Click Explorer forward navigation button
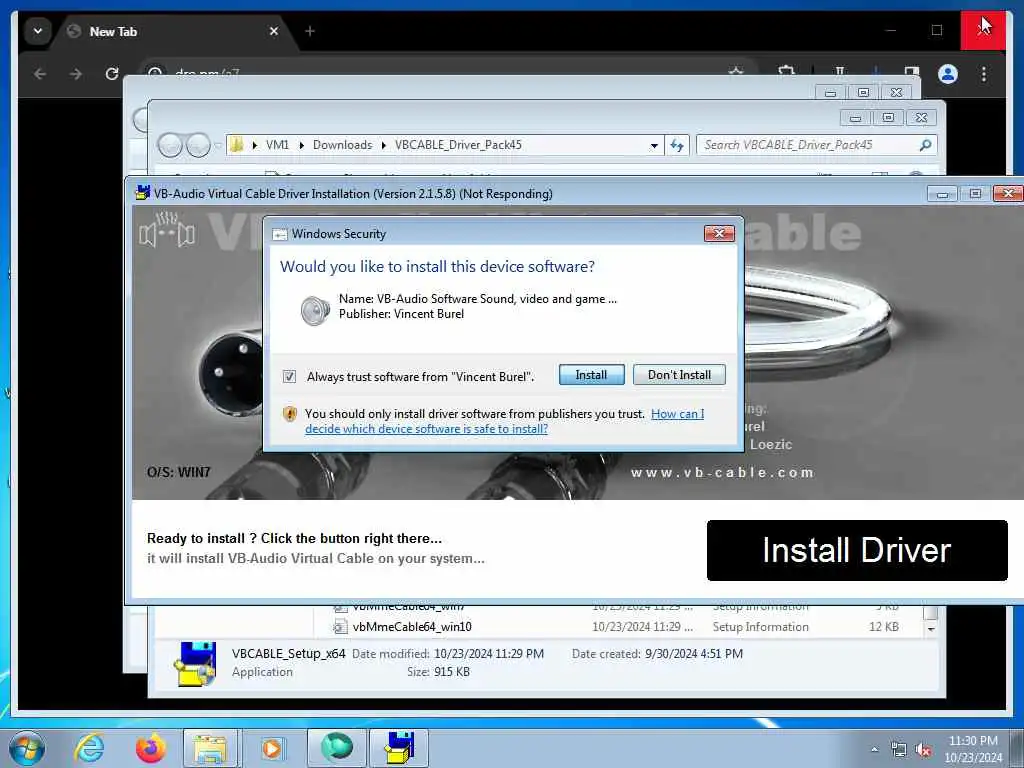 point(198,144)
